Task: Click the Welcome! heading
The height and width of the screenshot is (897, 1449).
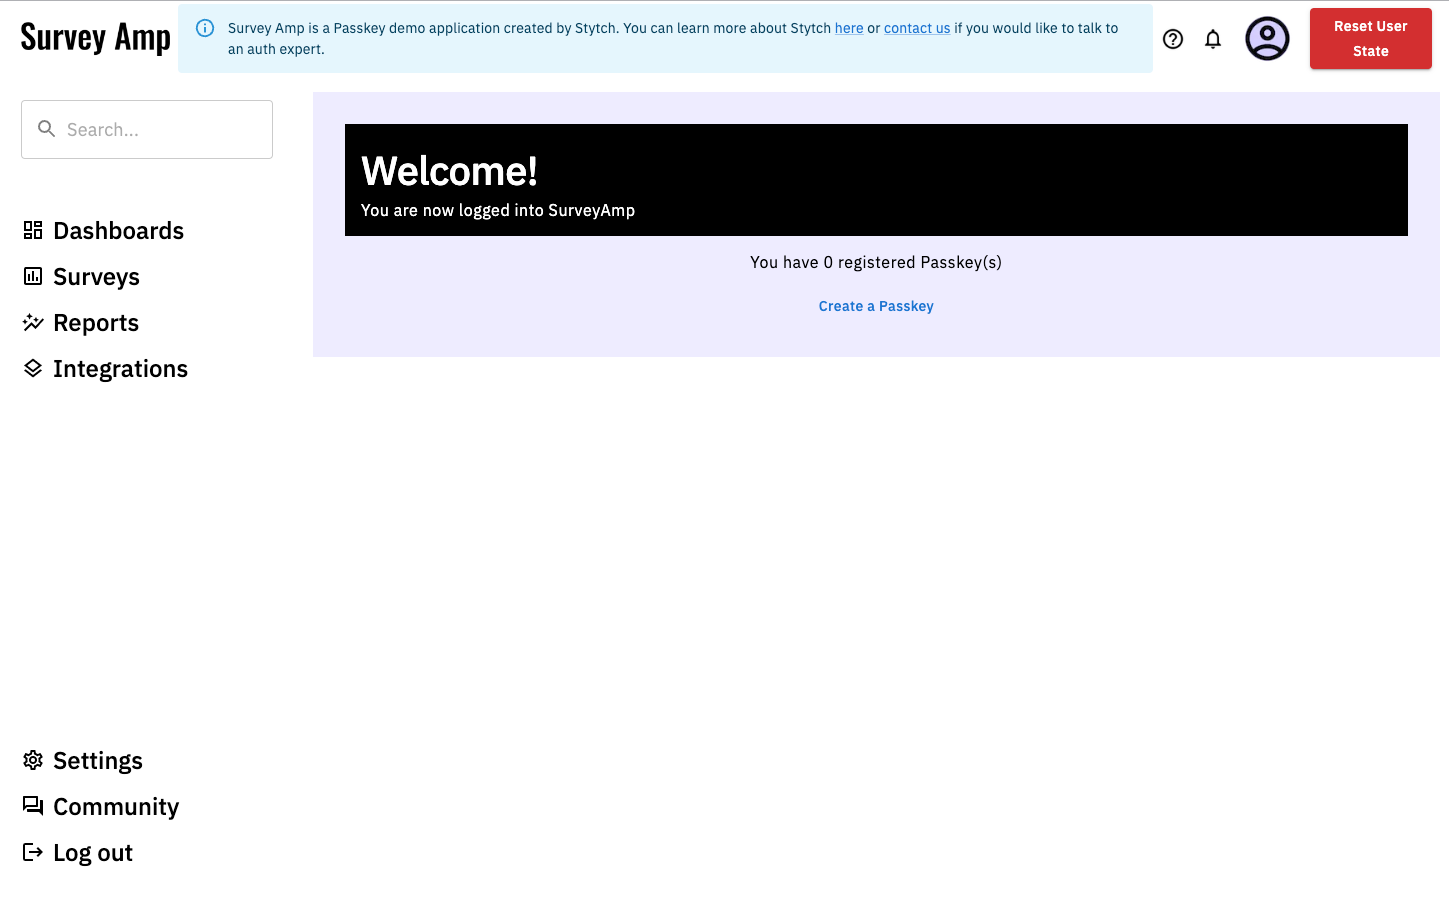Action: 449,171
